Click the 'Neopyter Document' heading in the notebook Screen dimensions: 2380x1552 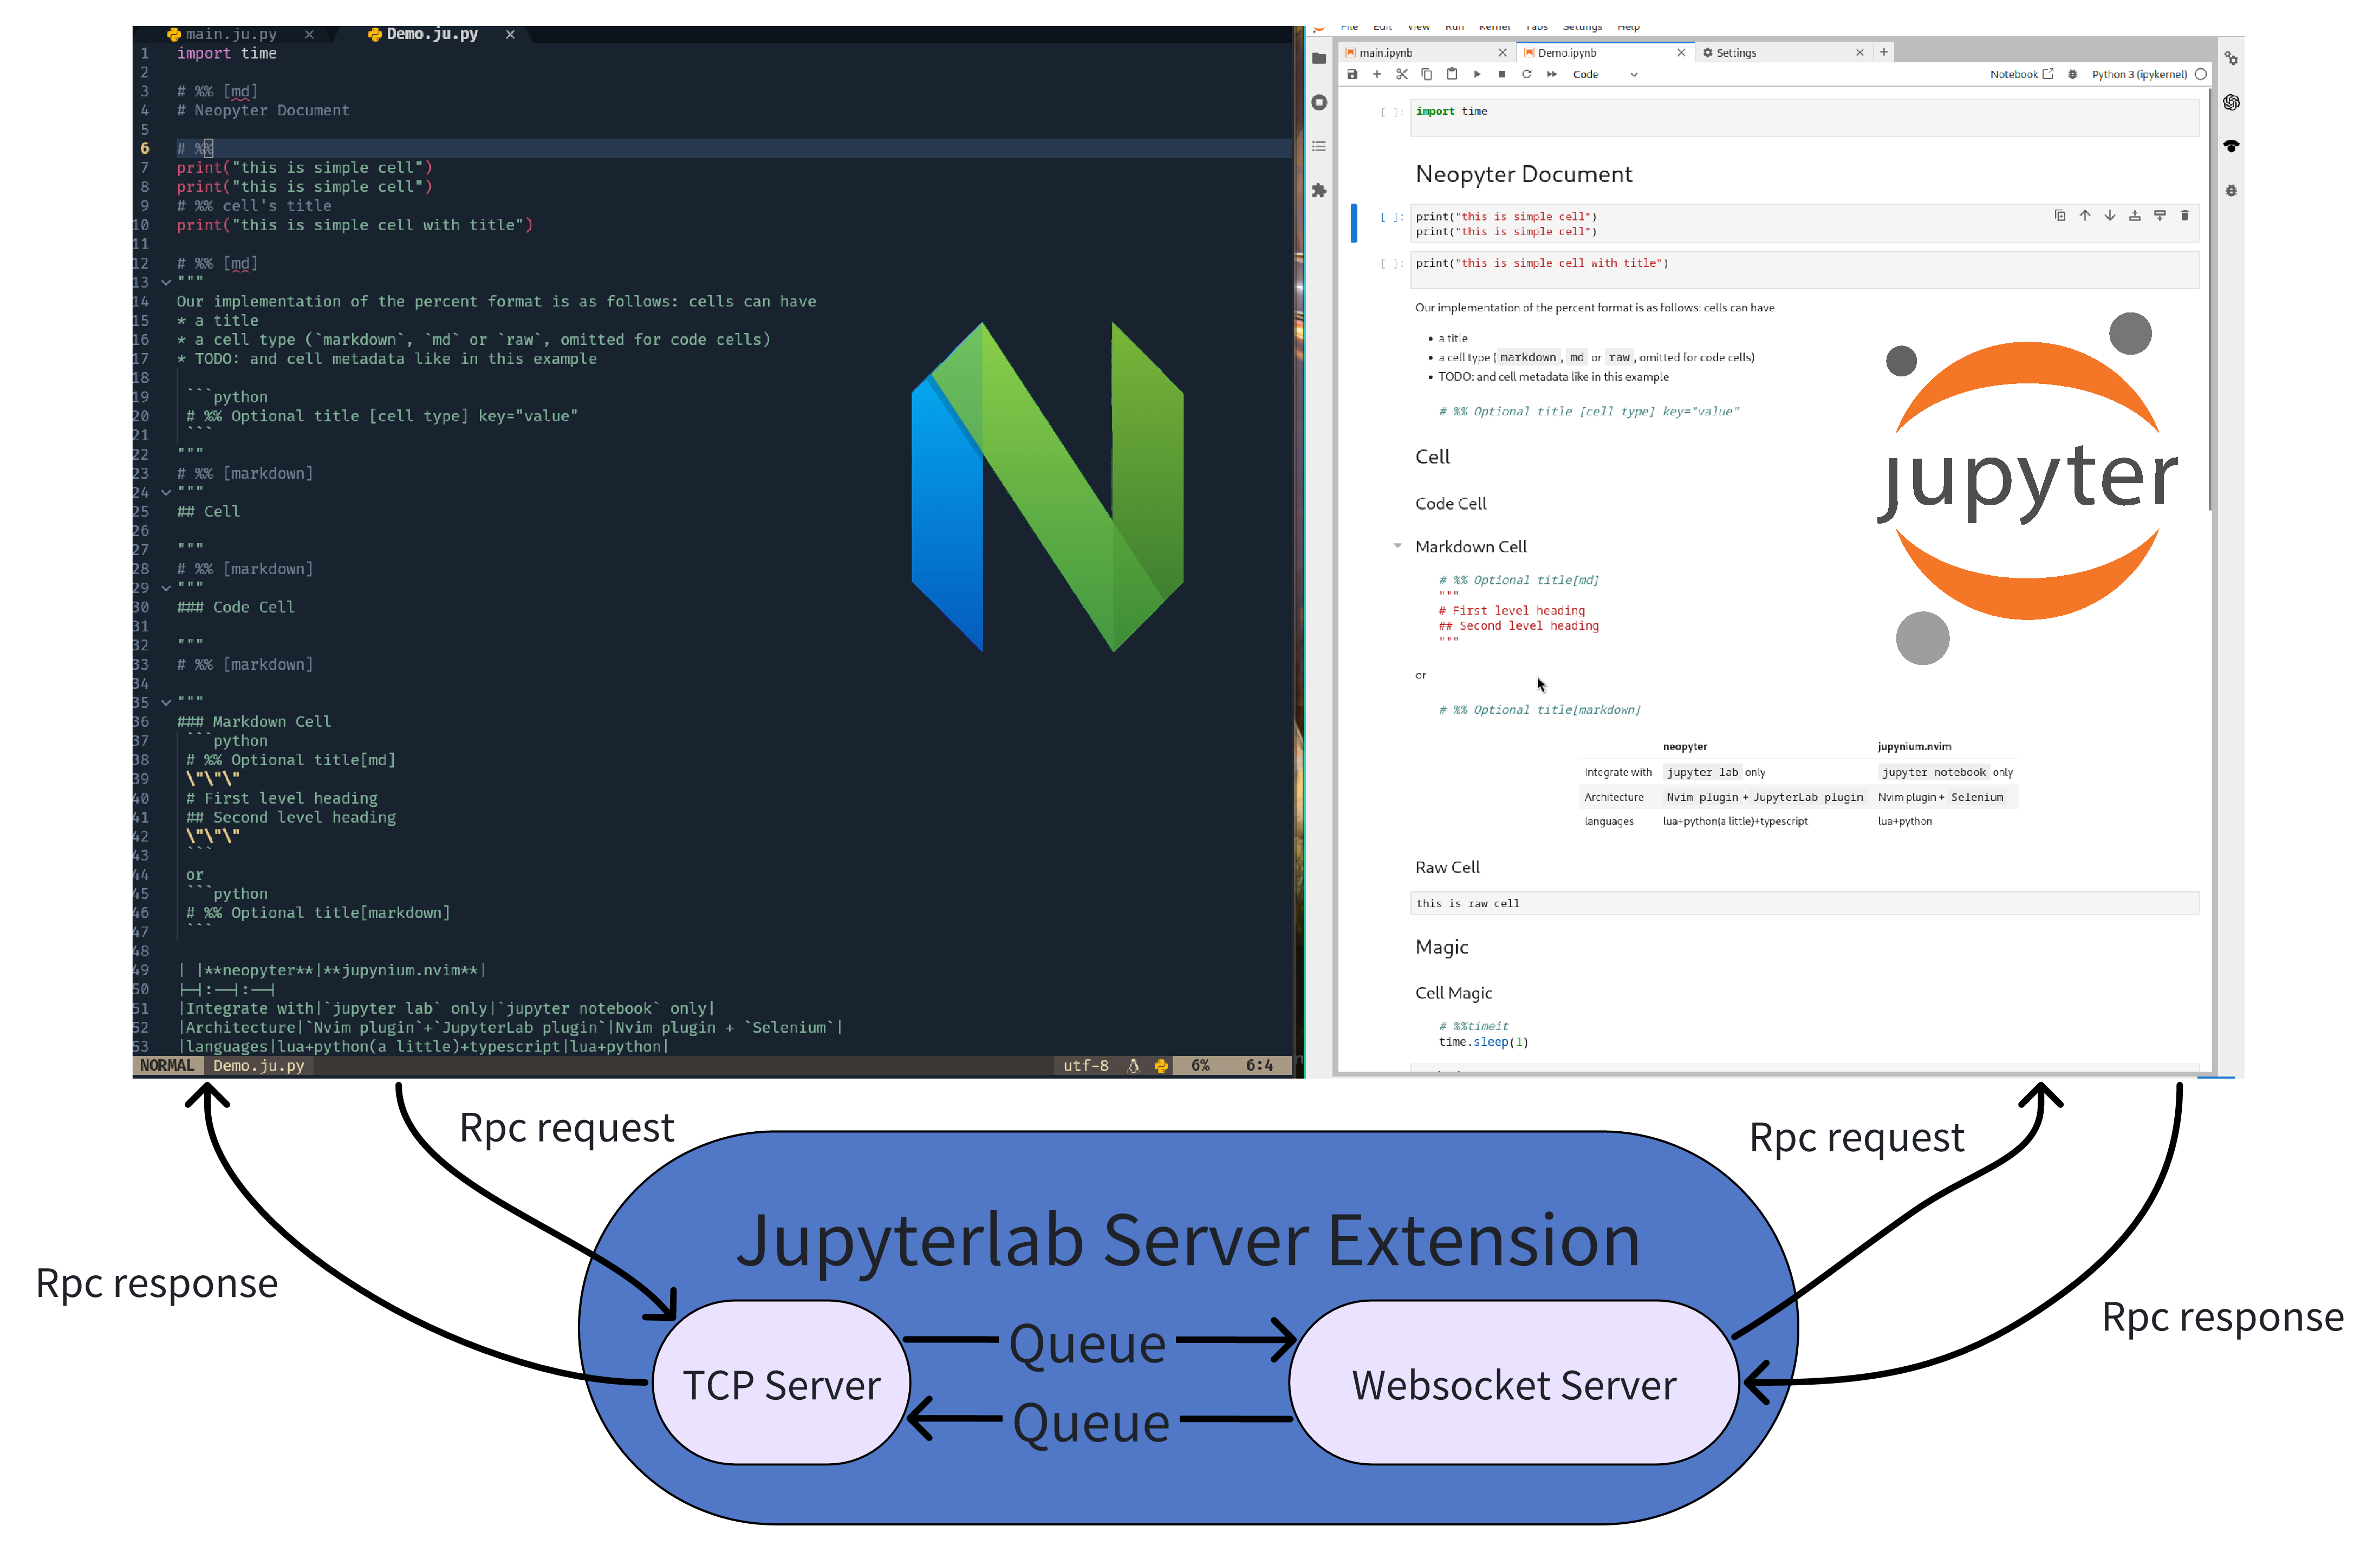(1523, 174)
